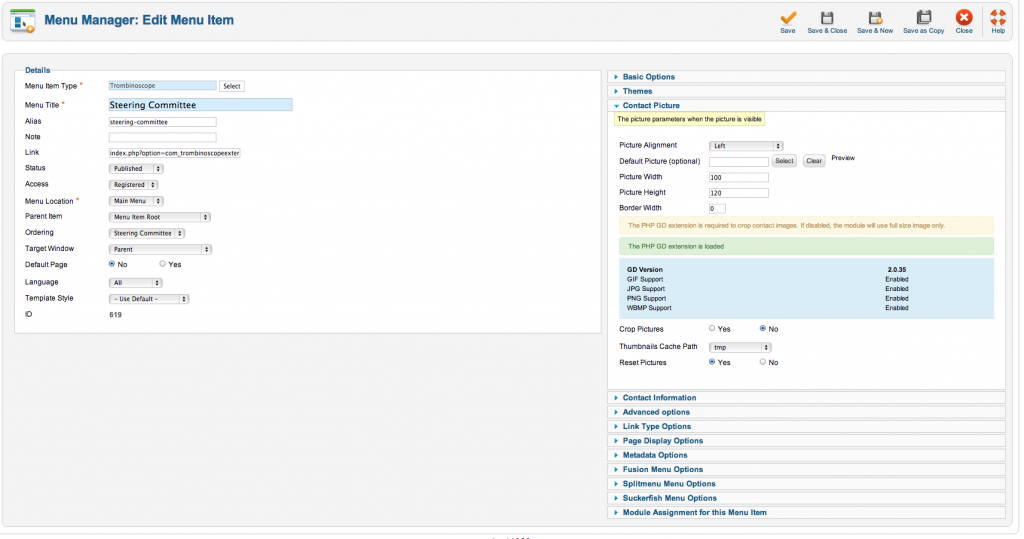Expand the Basic Options panel
The width and height of the screenshot is (1024, 539).
coord(648,77)
